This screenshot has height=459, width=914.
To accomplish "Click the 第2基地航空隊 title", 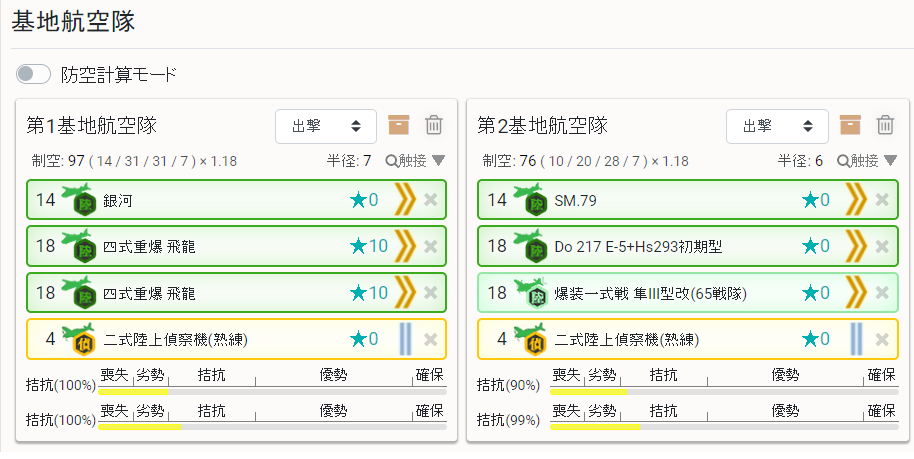I will point(543,125).
